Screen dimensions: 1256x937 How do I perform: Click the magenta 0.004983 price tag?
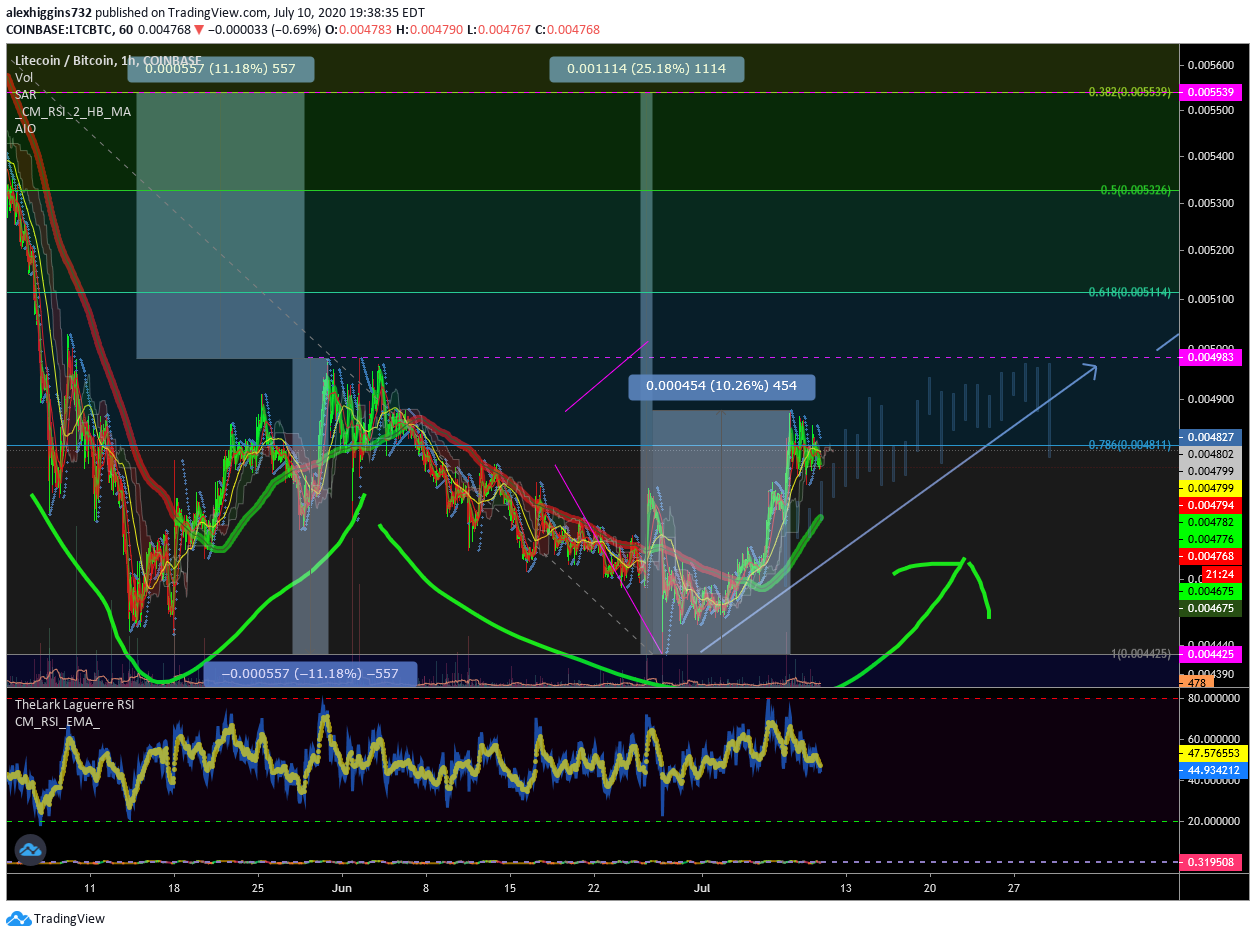(x=1213, y=357)
